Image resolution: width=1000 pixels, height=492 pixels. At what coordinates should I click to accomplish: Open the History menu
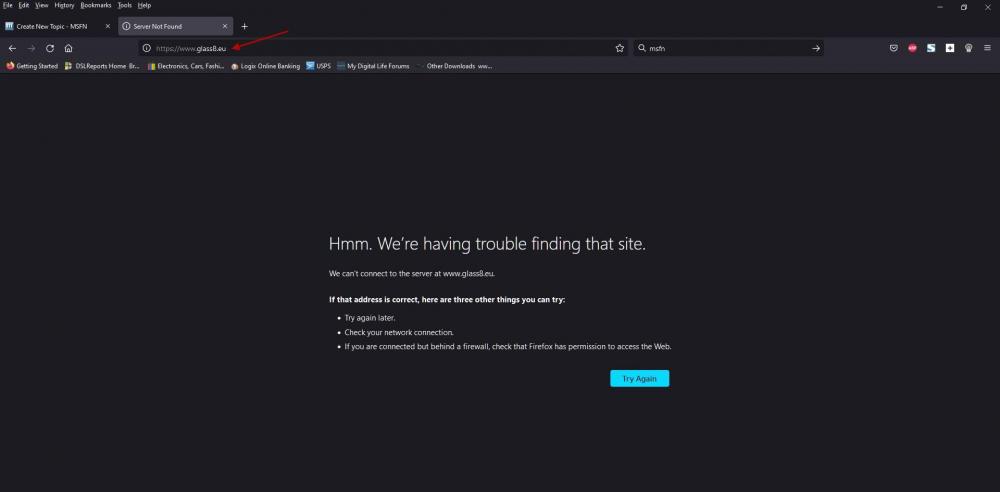point(64,5)
